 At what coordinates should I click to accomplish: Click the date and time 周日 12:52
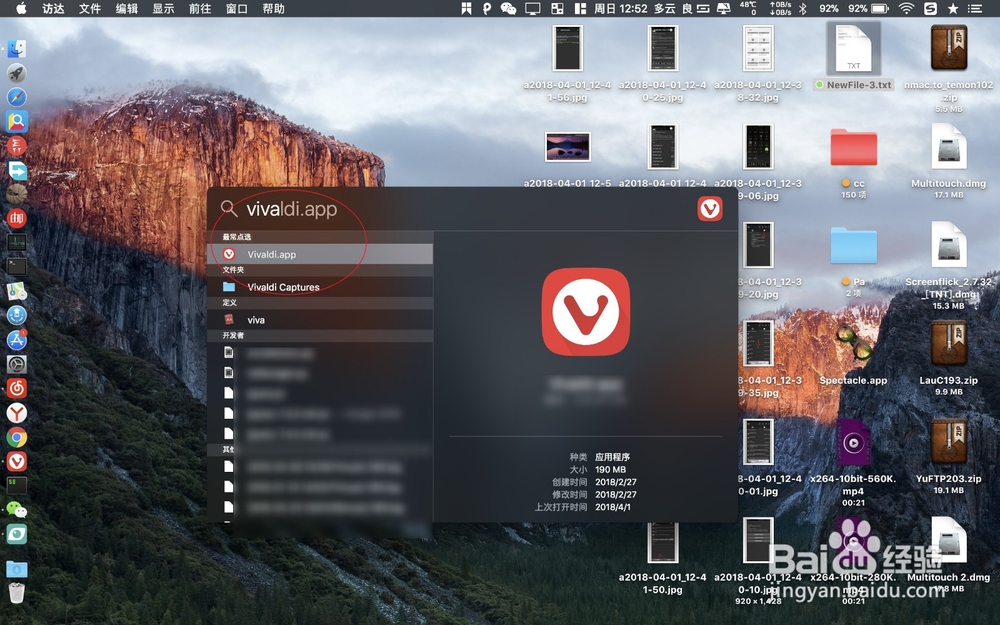pos(621,8)
